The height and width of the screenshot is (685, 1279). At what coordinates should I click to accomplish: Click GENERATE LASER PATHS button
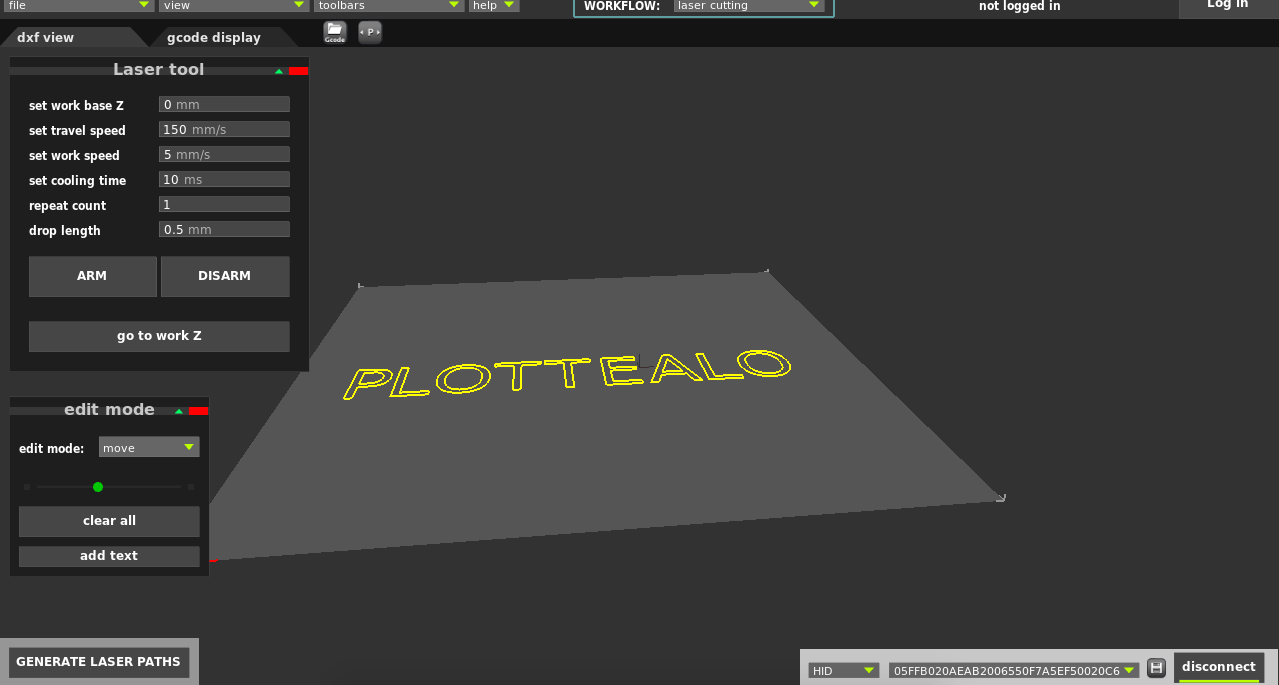[x=98, y=661]
